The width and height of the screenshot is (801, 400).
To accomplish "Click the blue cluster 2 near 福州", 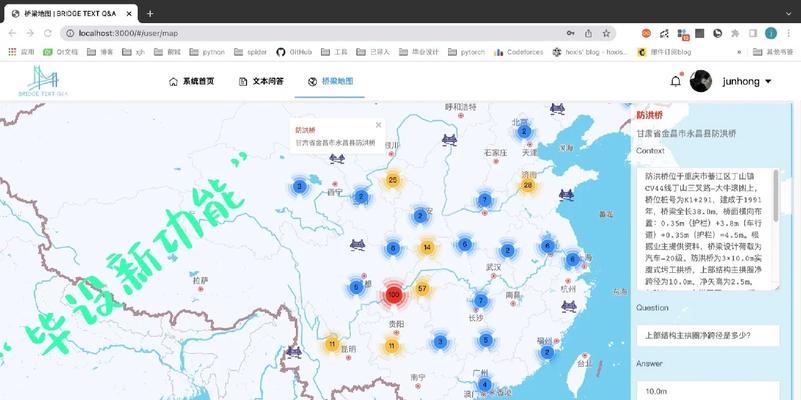I will (x=547, y=352).
